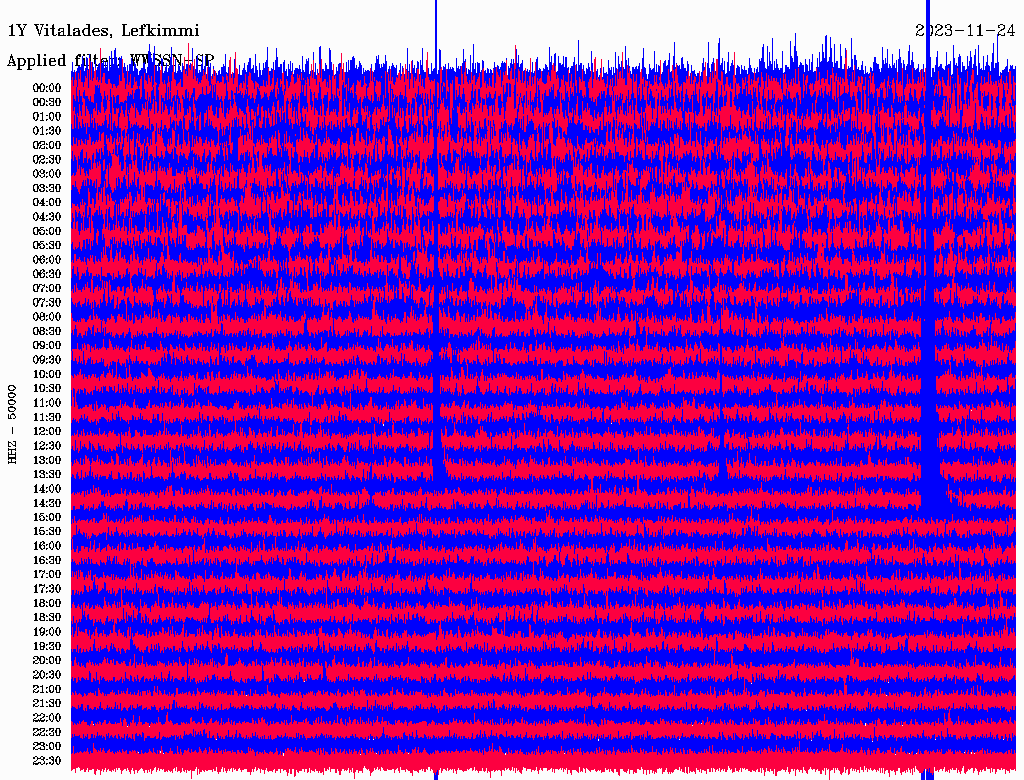The image size is (1024, 780).
Task: Select the 06:00 time row label
Action: pos(47,260)
